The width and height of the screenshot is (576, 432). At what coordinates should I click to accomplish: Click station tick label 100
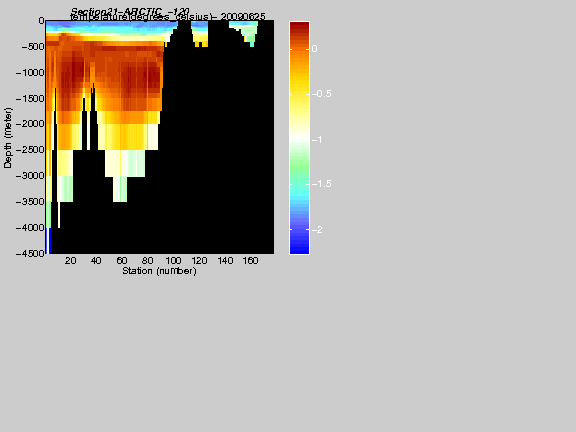point(173,261)
